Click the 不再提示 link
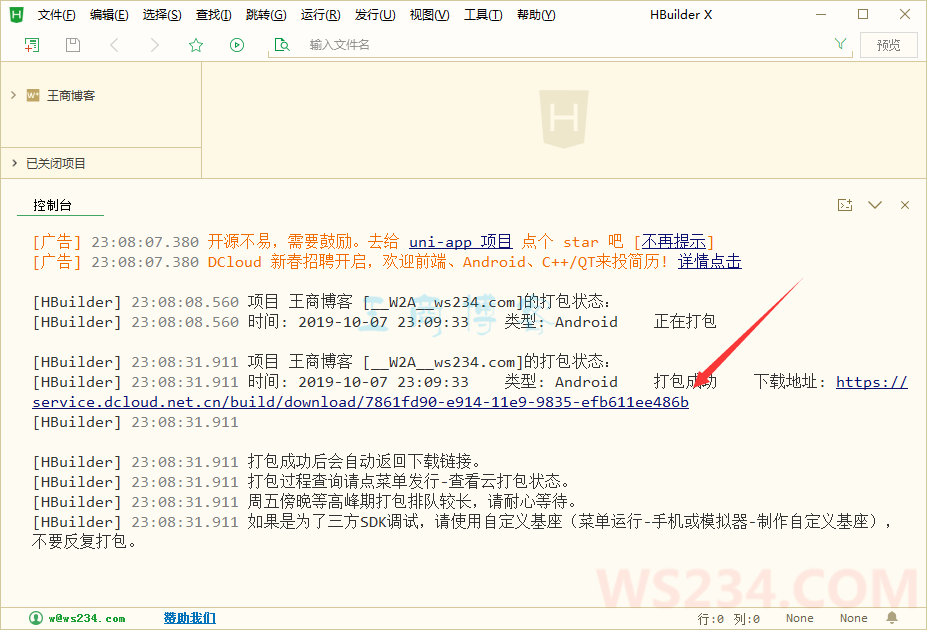927x630 pixels. click(x=673, y=242)
